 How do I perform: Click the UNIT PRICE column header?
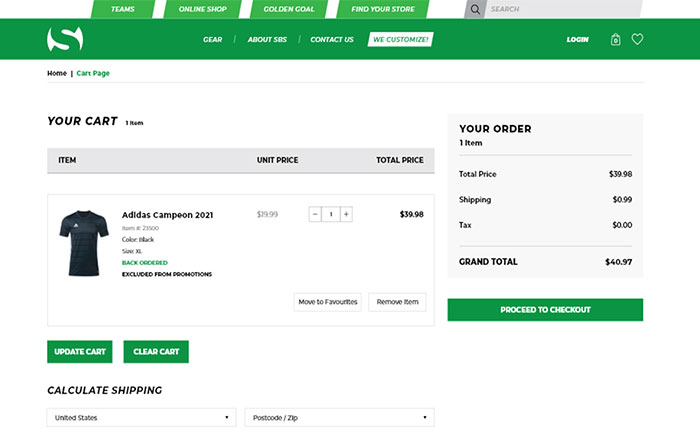[277, 160]
